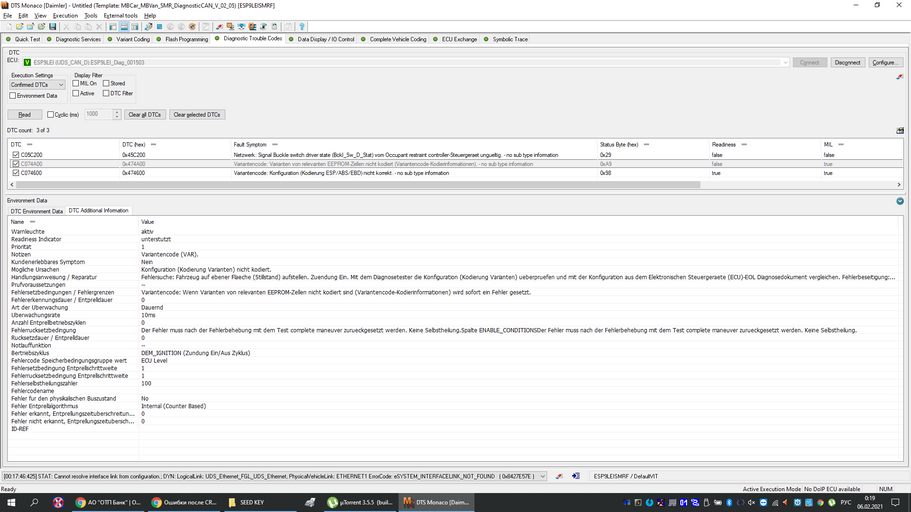Click the eraser icon right of Display Filter
The image size is (911, 512).
pos(899,77)
